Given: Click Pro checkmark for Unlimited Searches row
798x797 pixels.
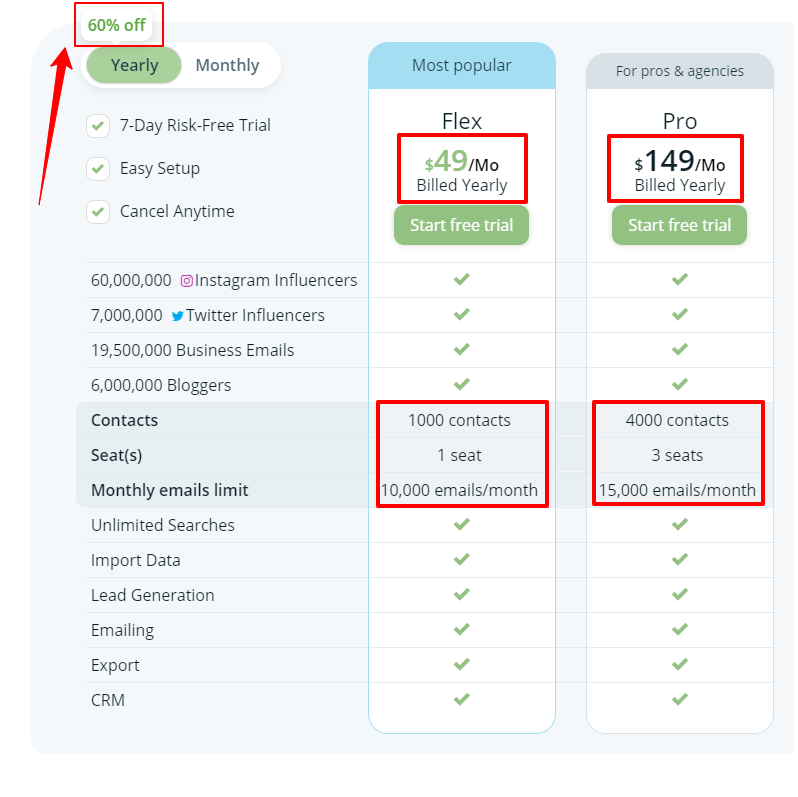Looking at the screenshot, I should point(680,524).
